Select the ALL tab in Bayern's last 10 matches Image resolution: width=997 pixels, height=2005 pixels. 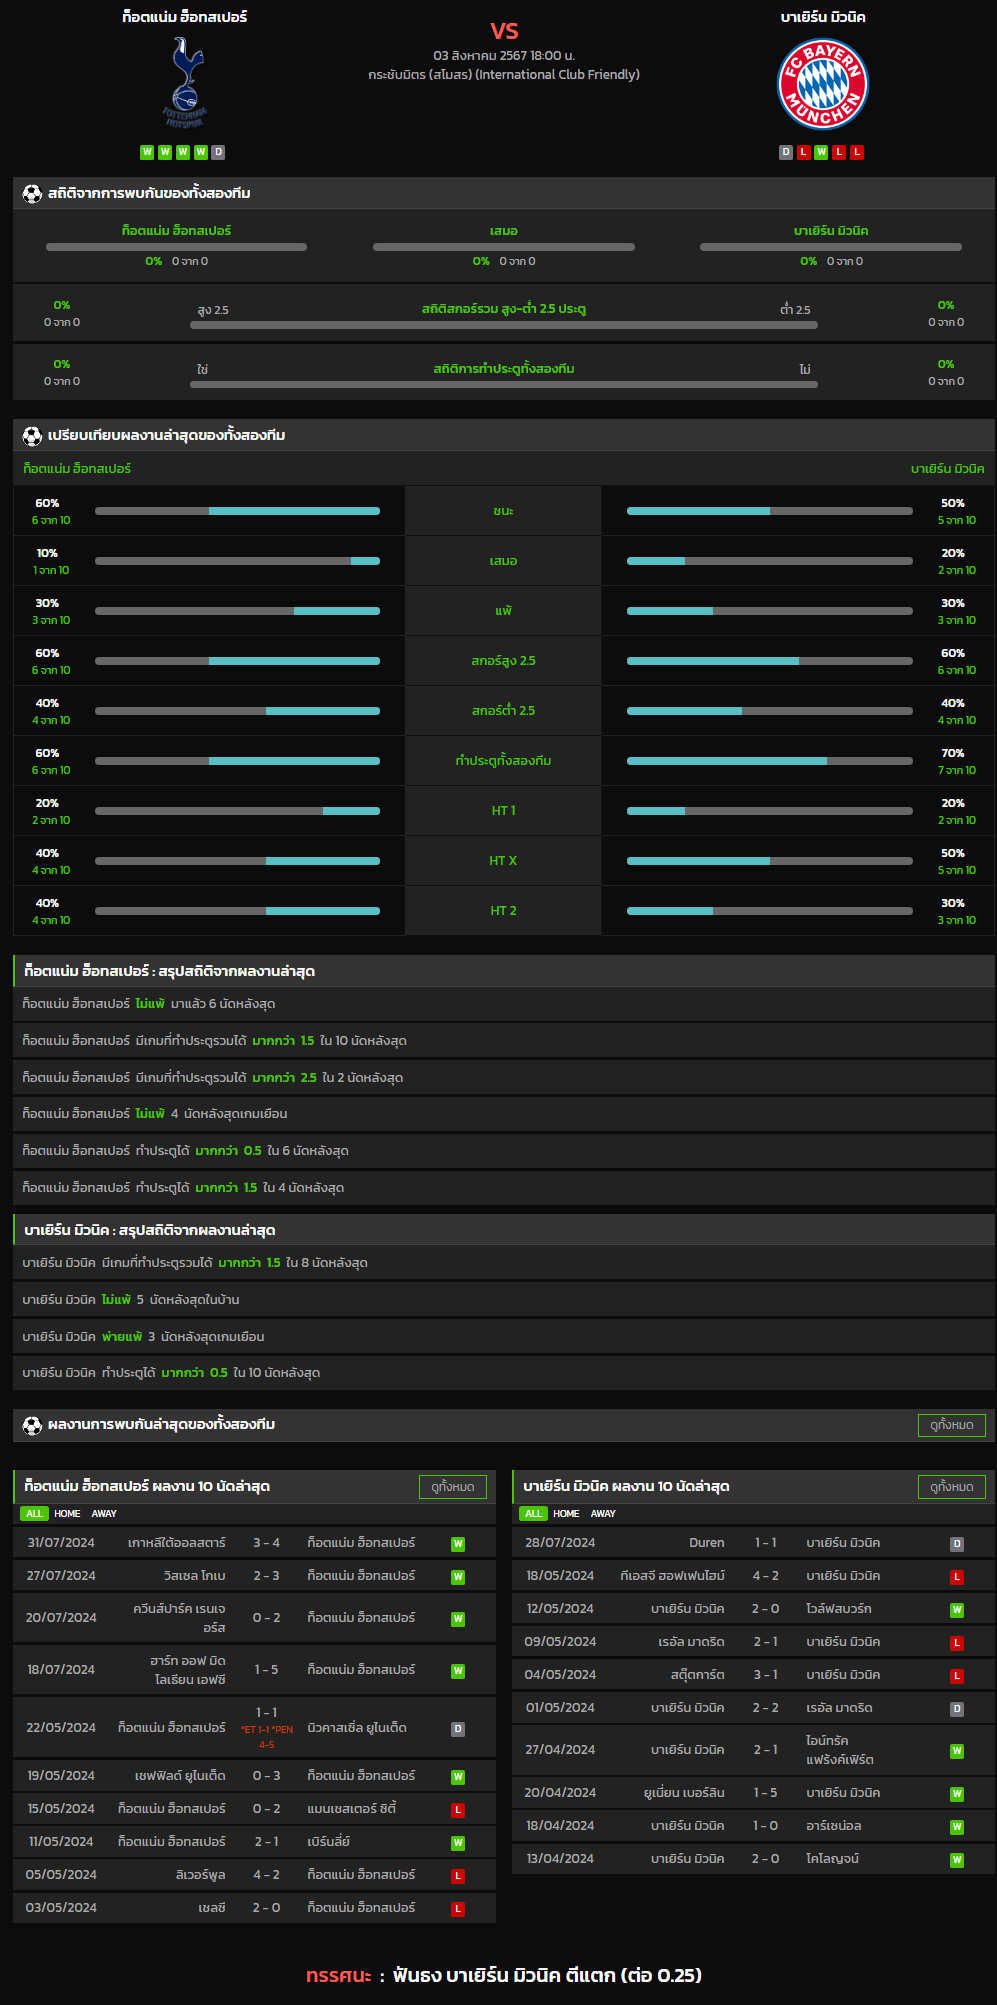[533, 1514]
